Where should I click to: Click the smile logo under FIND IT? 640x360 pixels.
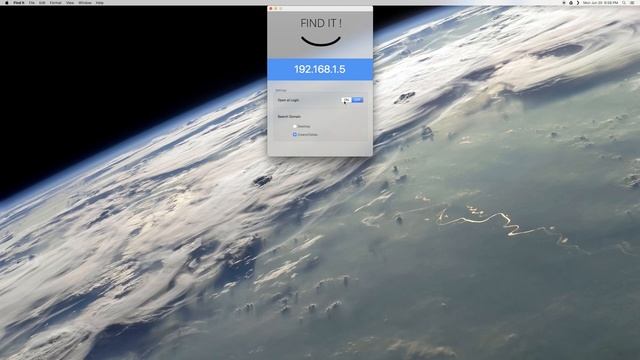click(x=321, y=41)
